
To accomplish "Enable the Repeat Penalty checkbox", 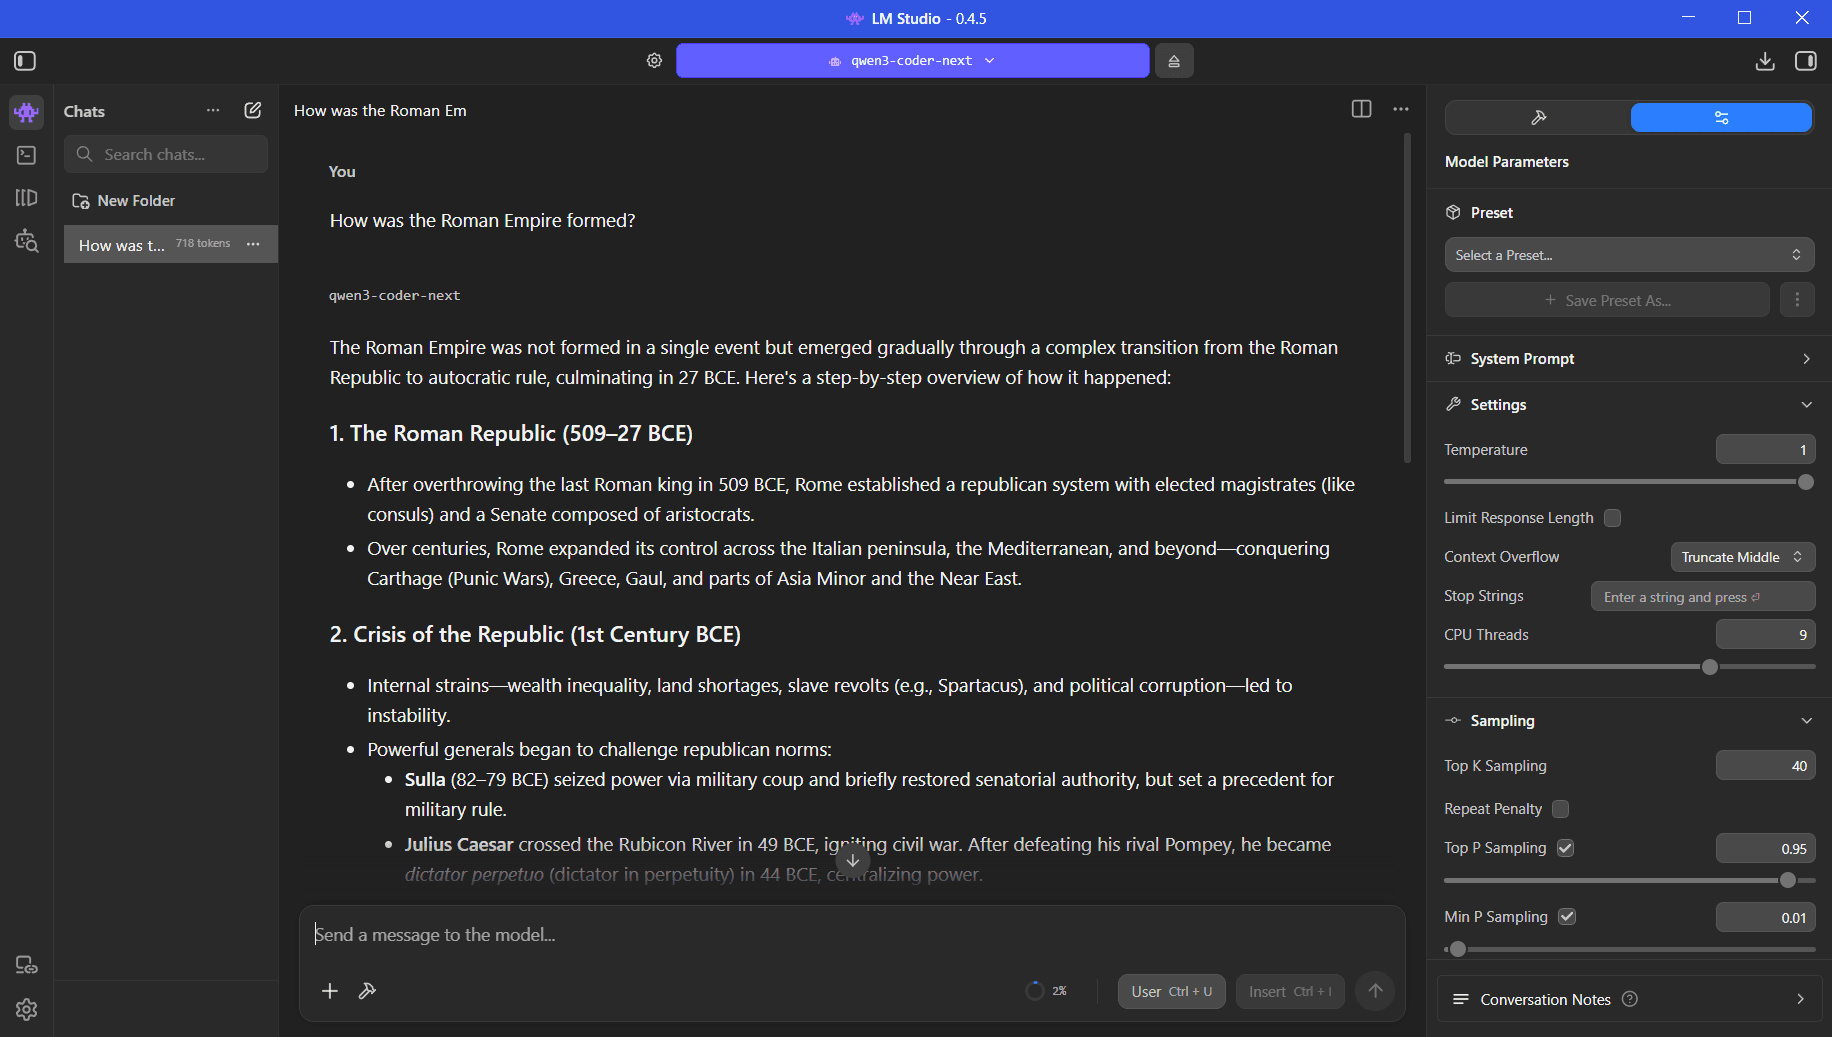I will [x=1560, y=809].
